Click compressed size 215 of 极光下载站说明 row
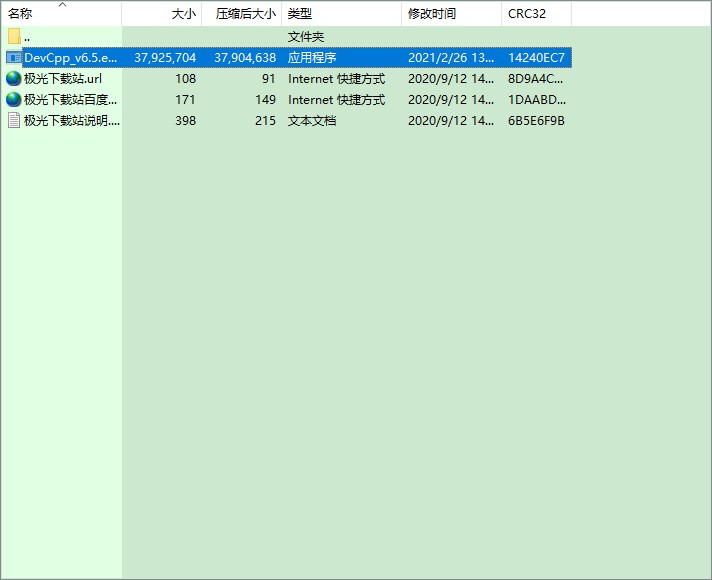 tap(266, 120)
